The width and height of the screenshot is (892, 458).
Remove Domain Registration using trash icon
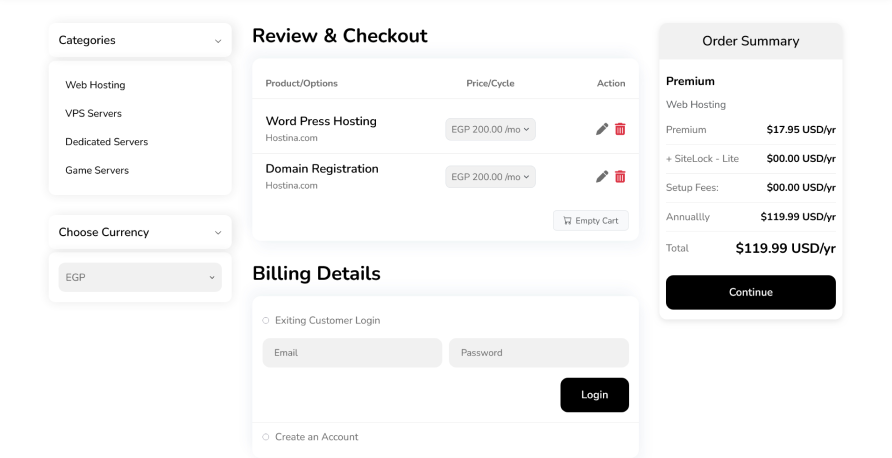(x=620, y=177)
